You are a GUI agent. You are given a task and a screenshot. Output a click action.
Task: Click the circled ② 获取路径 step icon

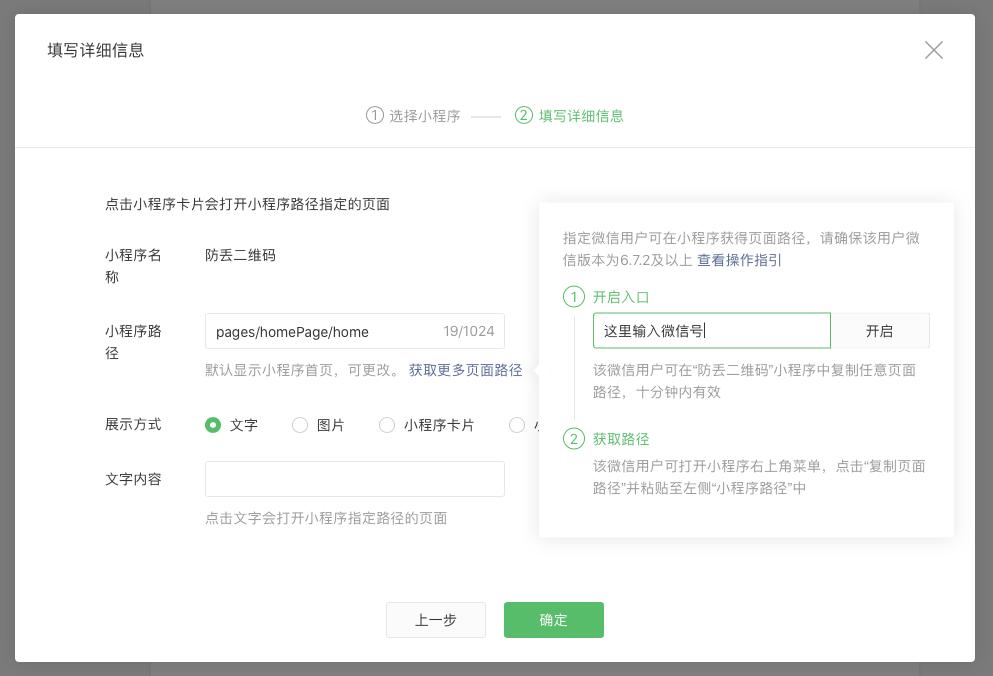click(x=573, y=439)
